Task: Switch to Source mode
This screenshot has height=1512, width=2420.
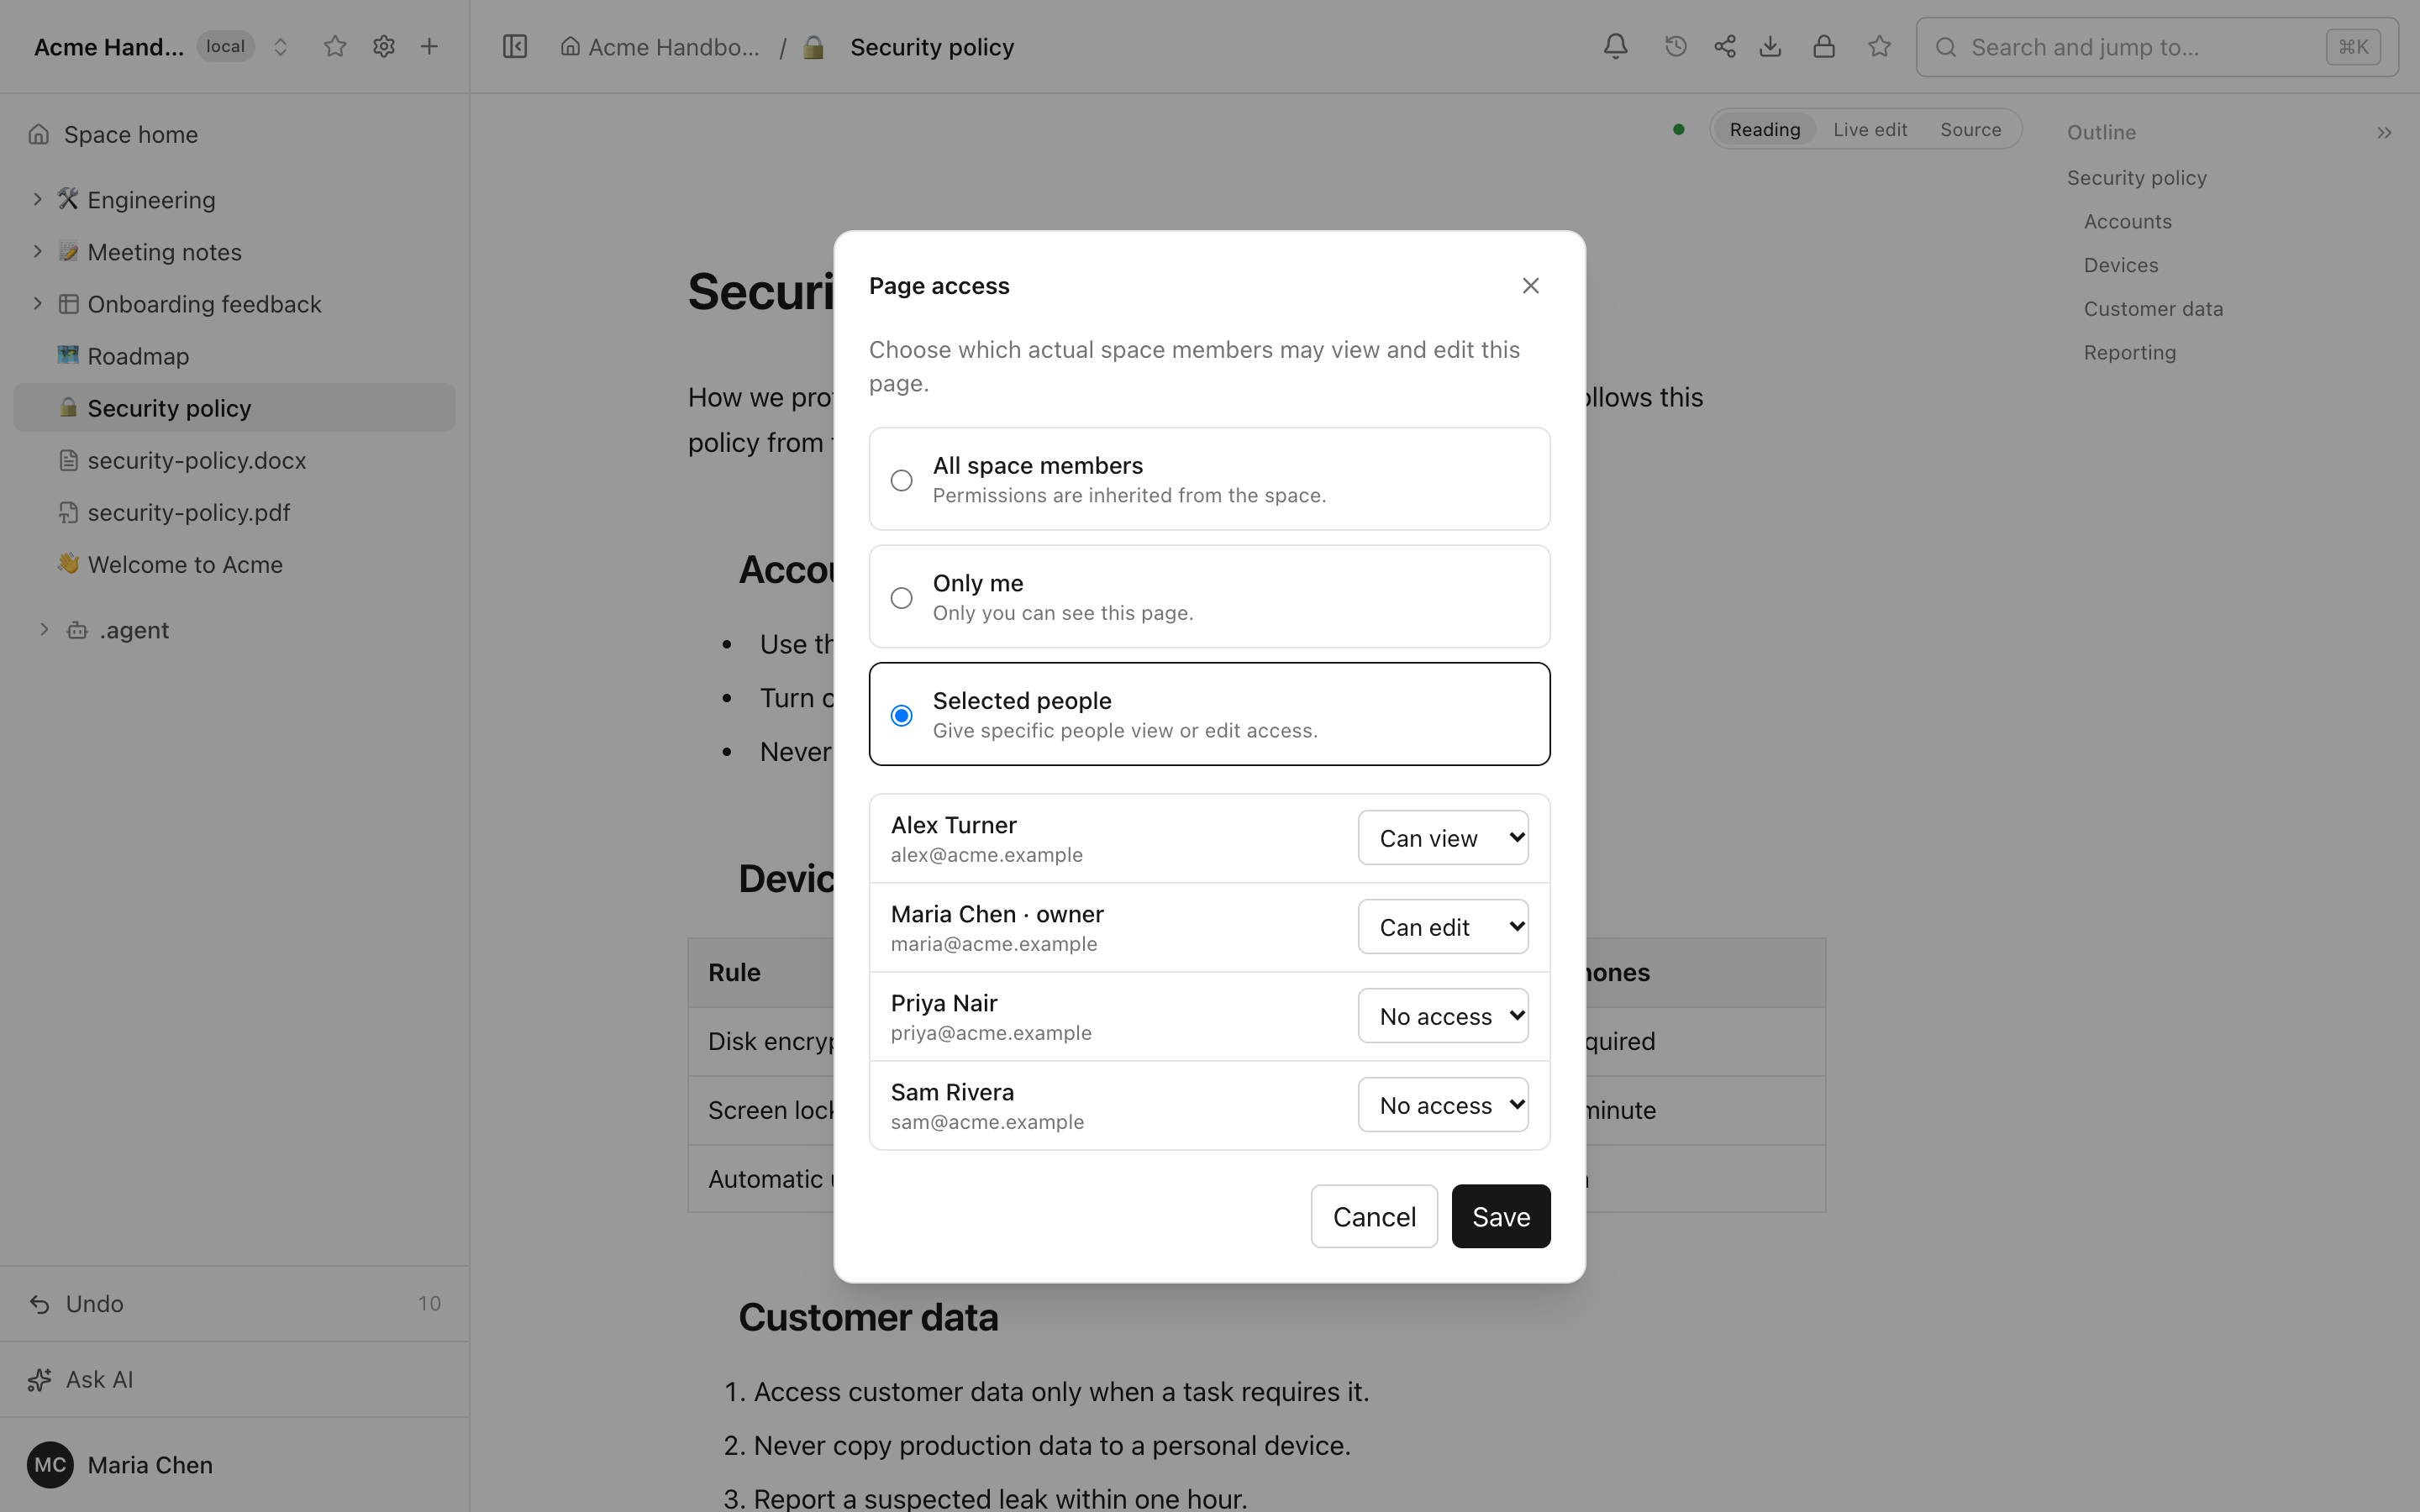Action: pos(1971,130)
